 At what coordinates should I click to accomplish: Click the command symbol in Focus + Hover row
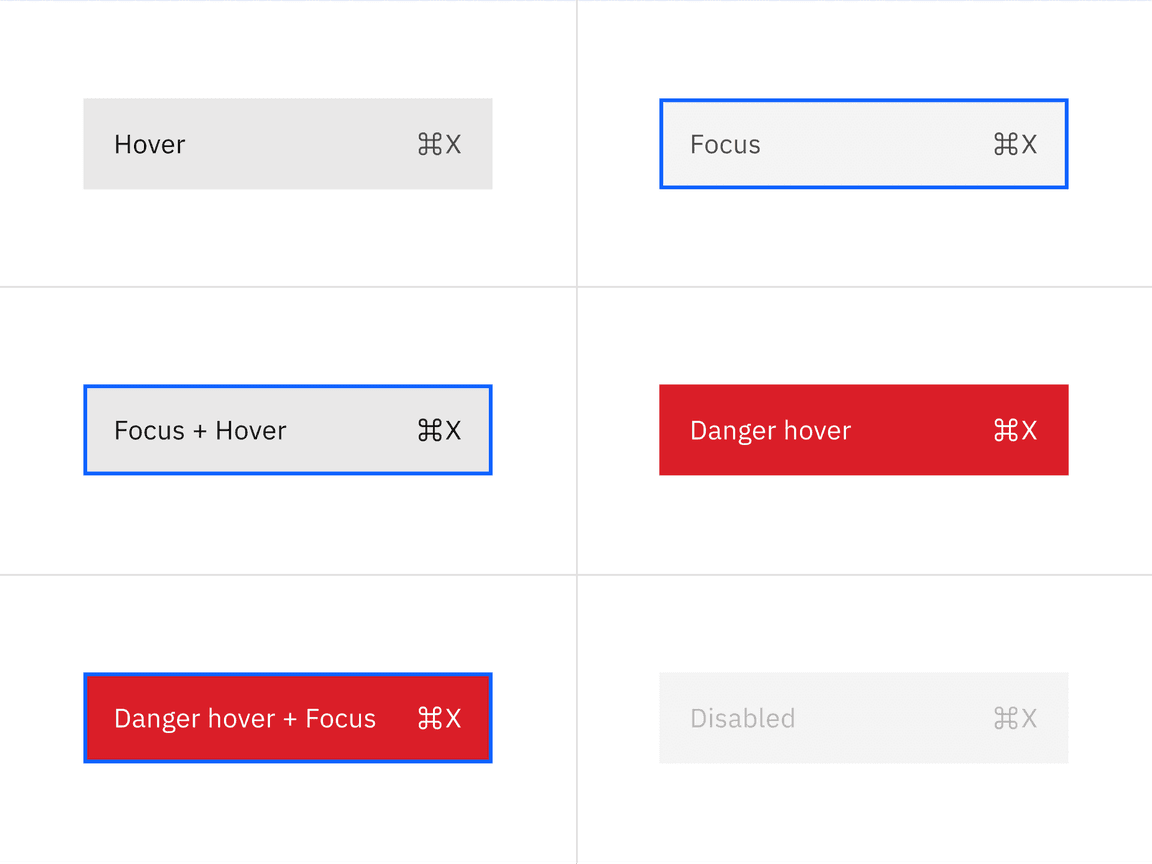[429, 430]
